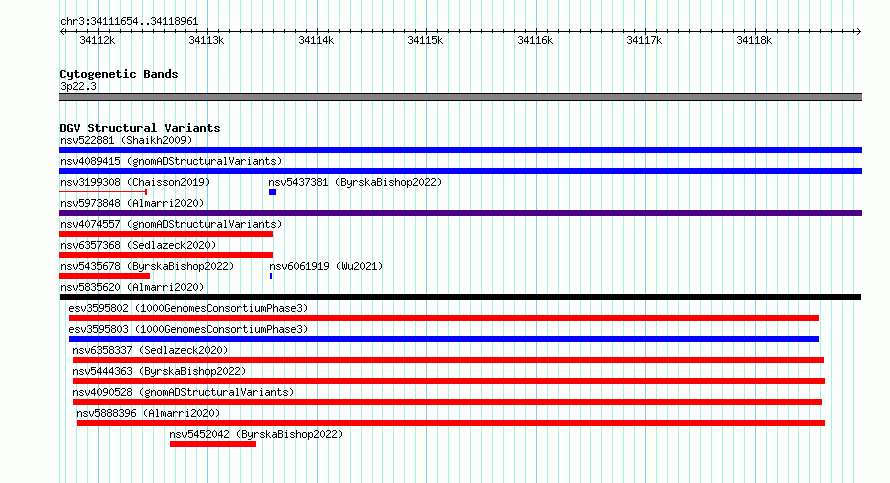Click the thin red line for nsv3199308
The height and width of the screenshot is (483, 890).
pyautogui.click(x=103, y=192)
